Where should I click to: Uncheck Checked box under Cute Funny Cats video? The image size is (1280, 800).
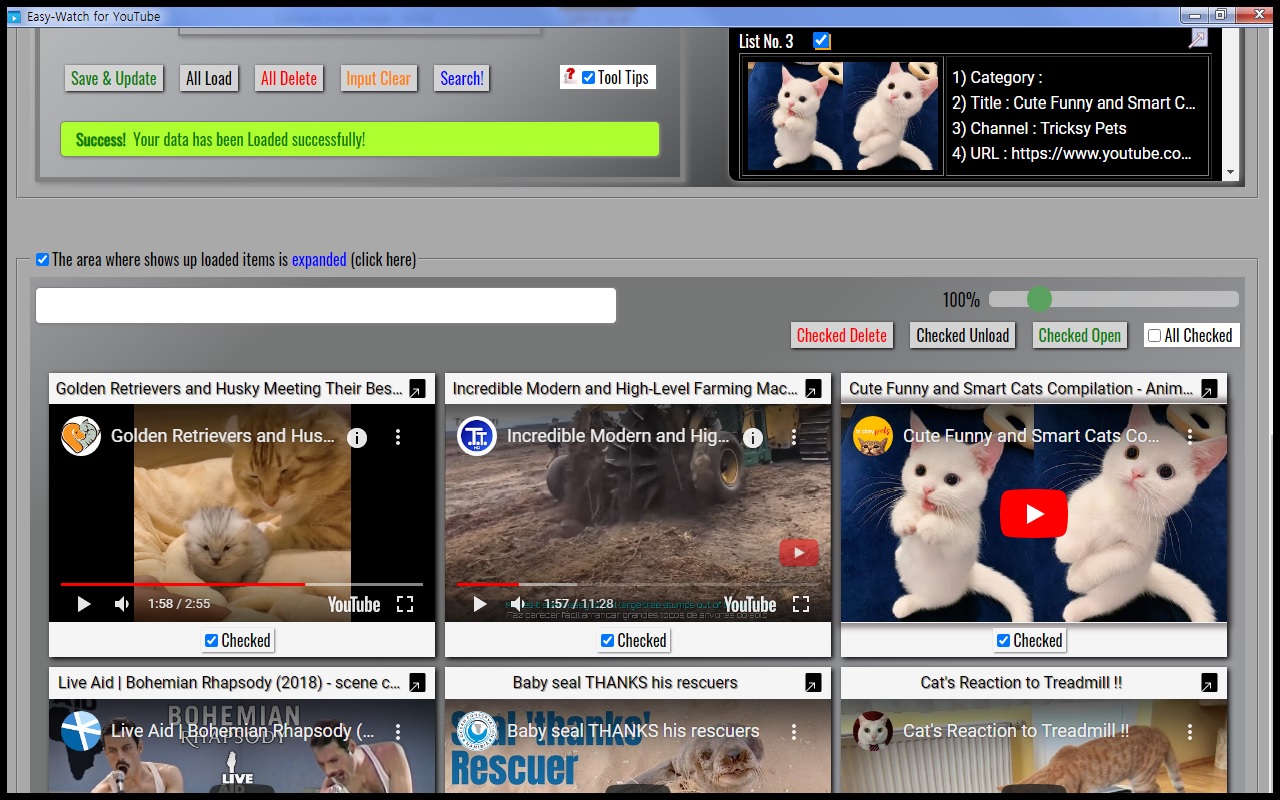(x=1003, y=641)
